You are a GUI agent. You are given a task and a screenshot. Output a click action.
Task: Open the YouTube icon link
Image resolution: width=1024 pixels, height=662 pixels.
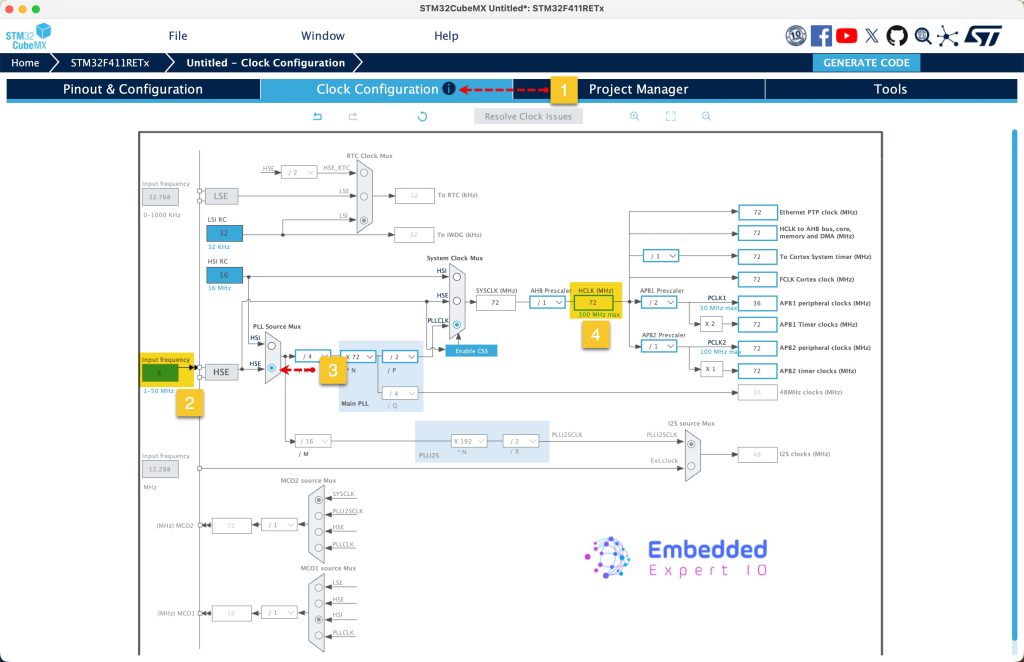tap(846, 36)
